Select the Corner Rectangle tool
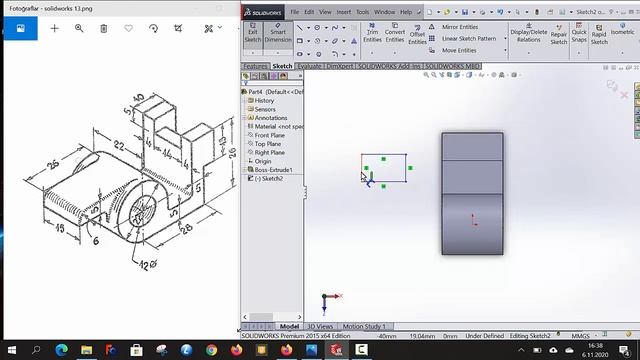The width and height of the screenshot is (640, 360). coord(300,41)
